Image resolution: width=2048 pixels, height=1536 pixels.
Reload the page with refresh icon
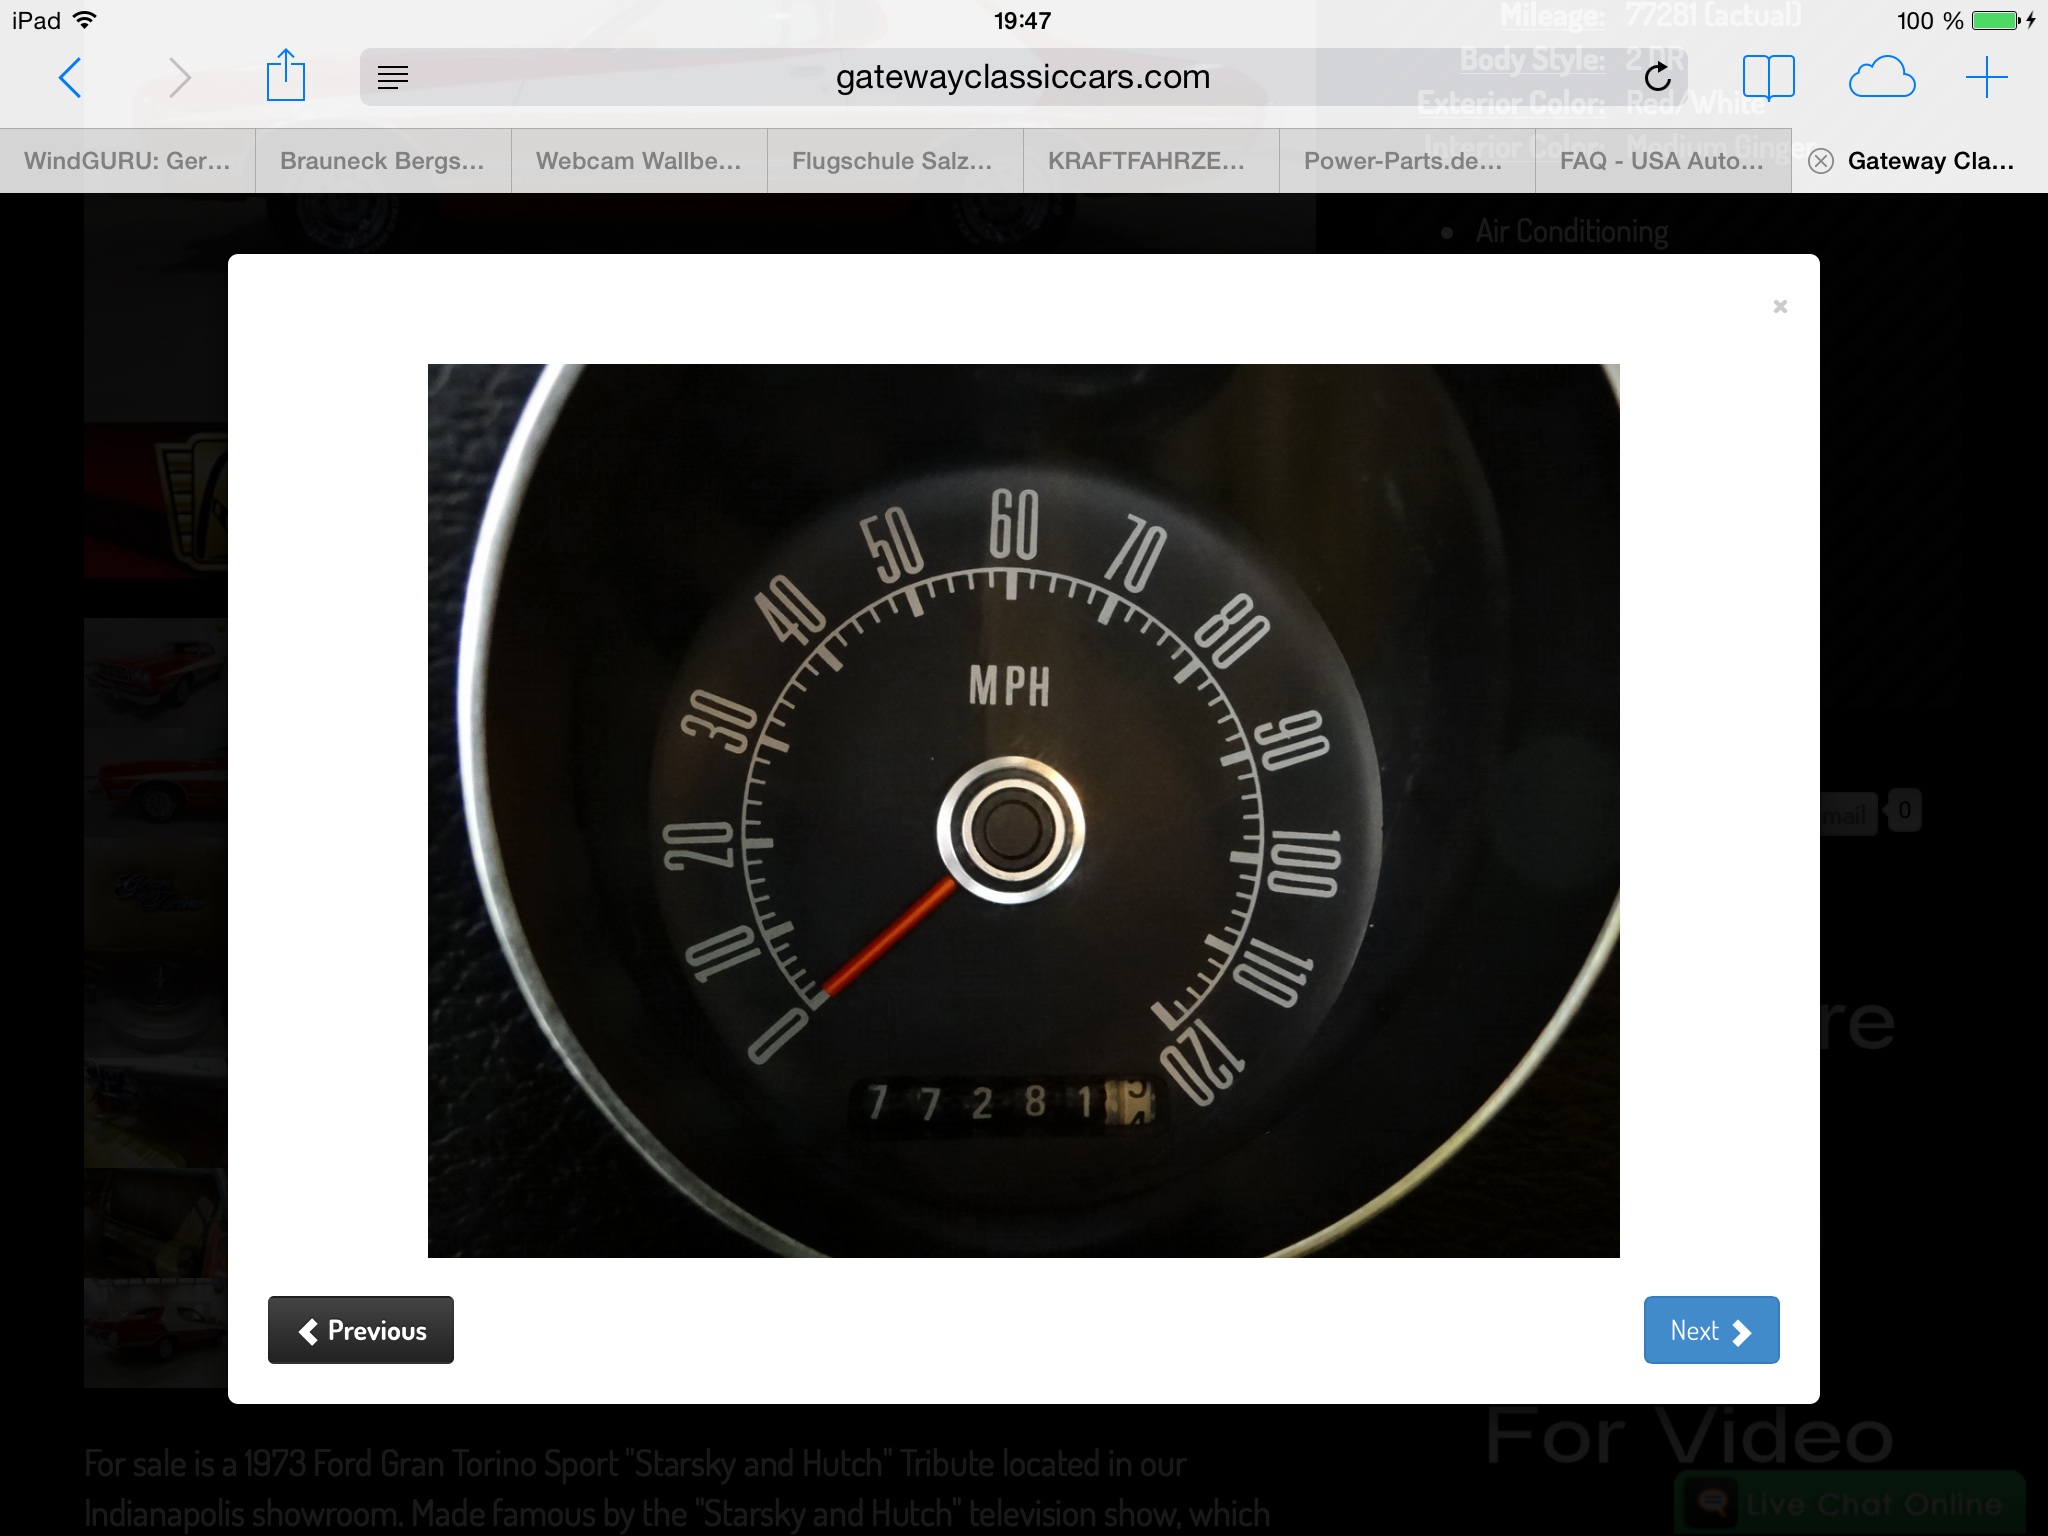[1657, 77]
